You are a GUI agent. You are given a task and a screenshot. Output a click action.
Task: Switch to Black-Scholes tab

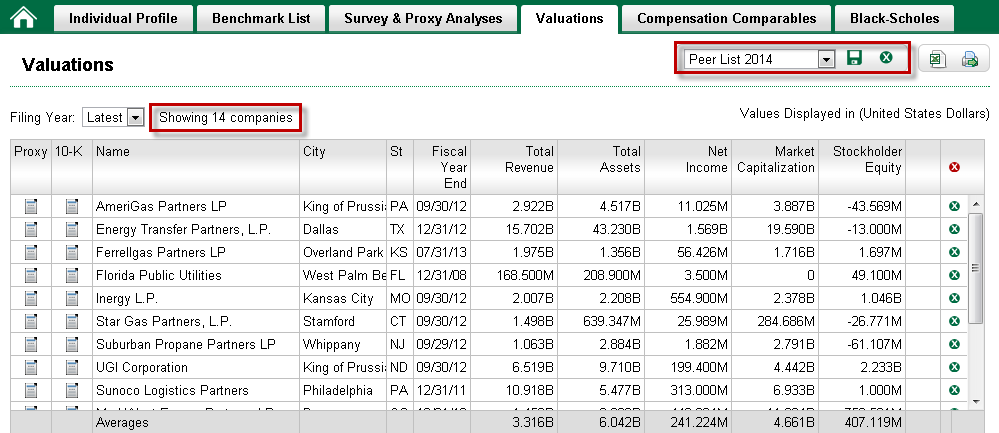[x=895, y=18]
